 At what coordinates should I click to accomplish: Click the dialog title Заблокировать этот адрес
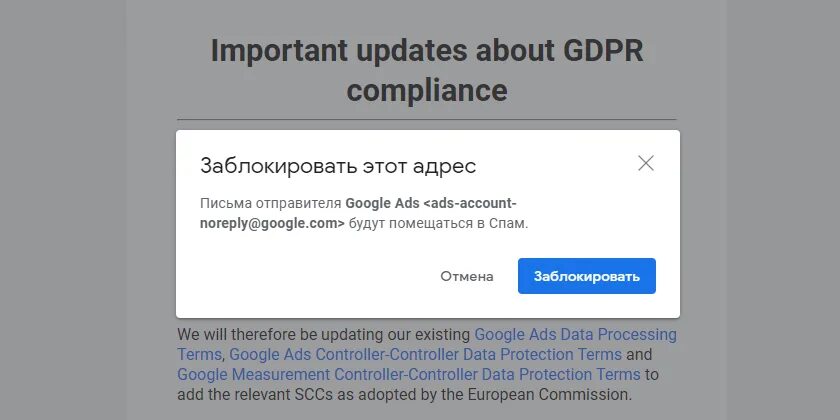click(338, 165)
